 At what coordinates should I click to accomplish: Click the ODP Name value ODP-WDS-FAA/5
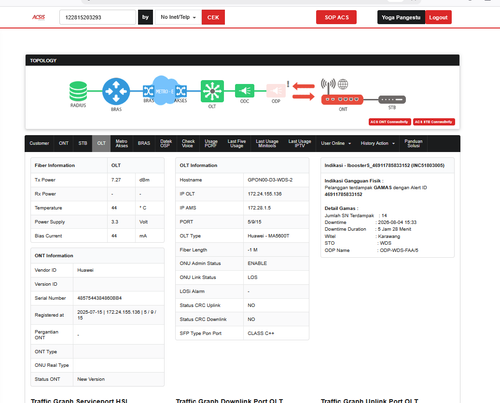coord(399,250)
